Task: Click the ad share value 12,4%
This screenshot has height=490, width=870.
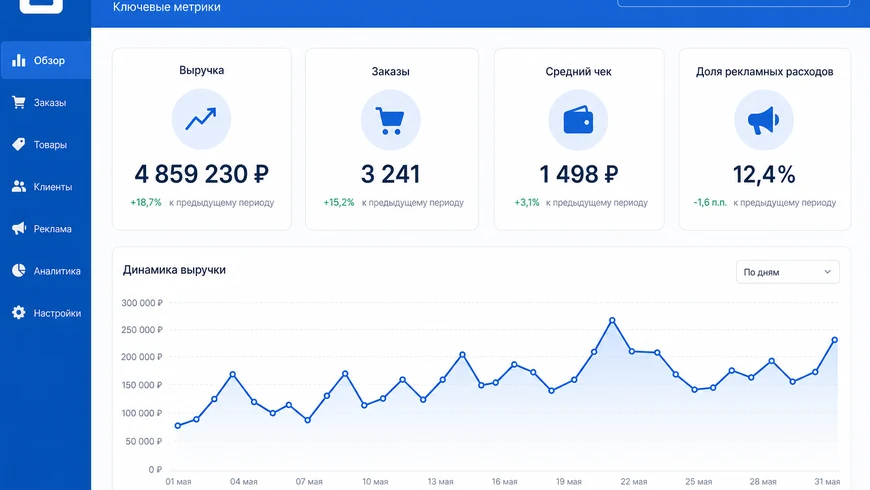Action: 764,174
